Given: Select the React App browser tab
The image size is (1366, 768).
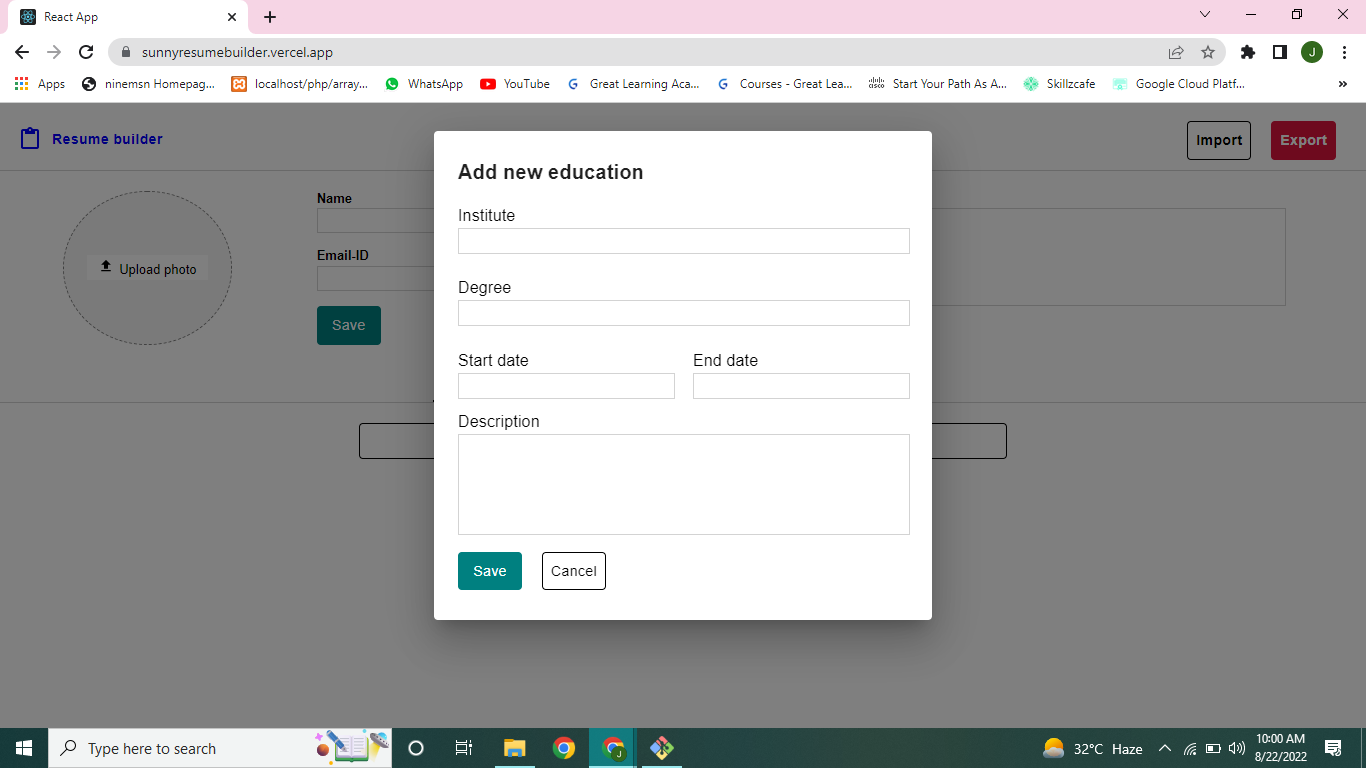Looking at the screenshot, I should [120, 16].
